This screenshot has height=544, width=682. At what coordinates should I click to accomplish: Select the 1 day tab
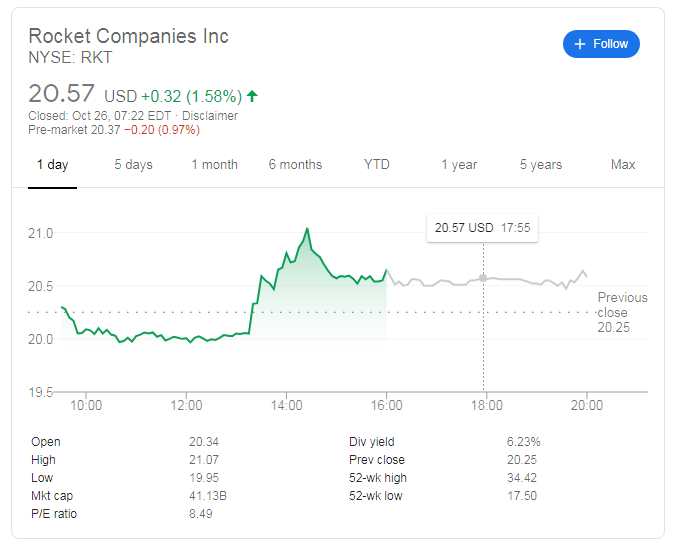pos(52,165)
